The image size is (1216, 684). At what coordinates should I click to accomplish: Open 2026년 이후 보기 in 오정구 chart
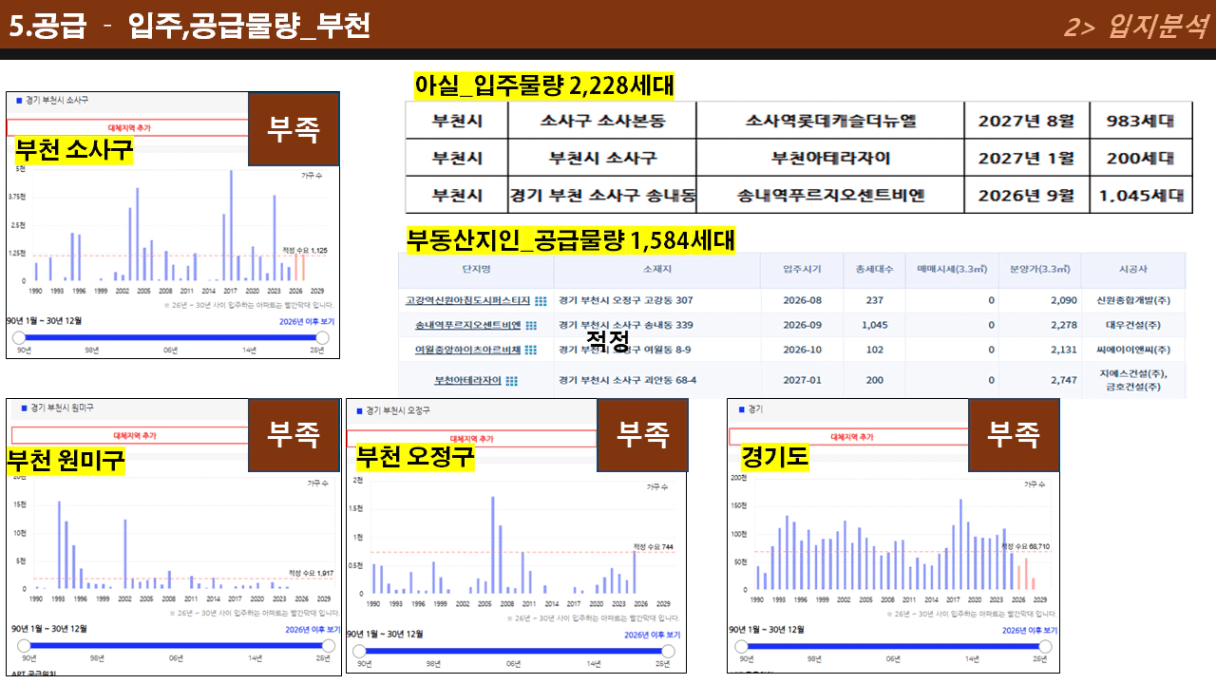(652, 635)
